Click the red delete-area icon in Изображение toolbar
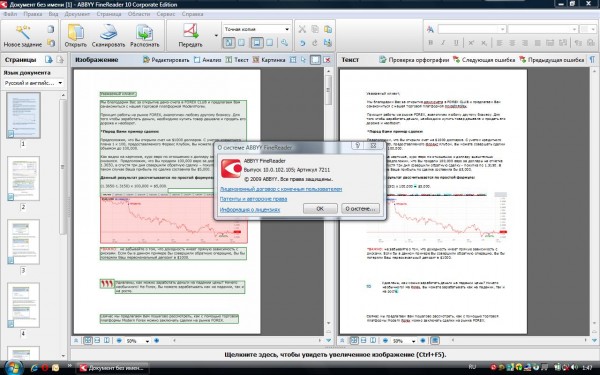Image resolution: width=600 pixels, height=375 pixels. coord(327,60)
